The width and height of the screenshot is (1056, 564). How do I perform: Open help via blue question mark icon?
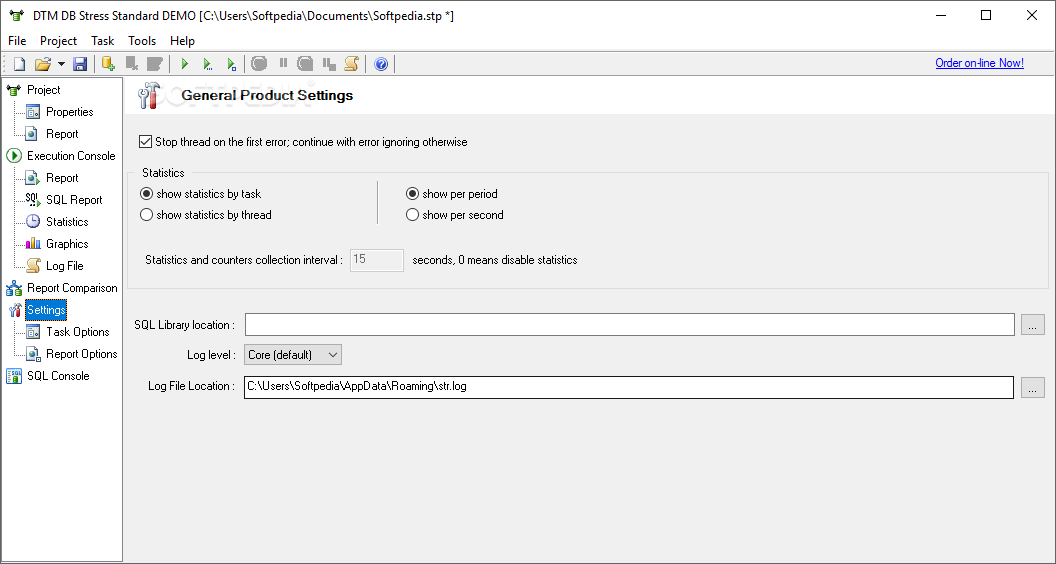coord(381,64)
